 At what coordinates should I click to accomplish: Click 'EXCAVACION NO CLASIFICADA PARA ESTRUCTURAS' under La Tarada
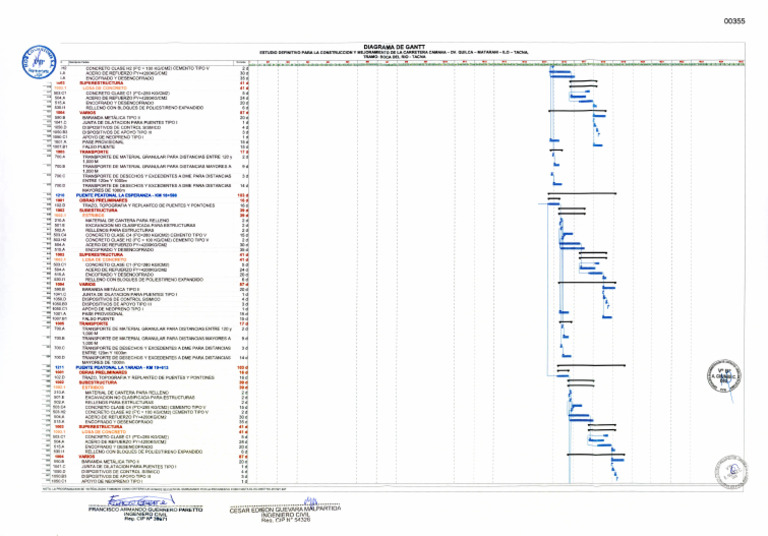pos(140,397)
